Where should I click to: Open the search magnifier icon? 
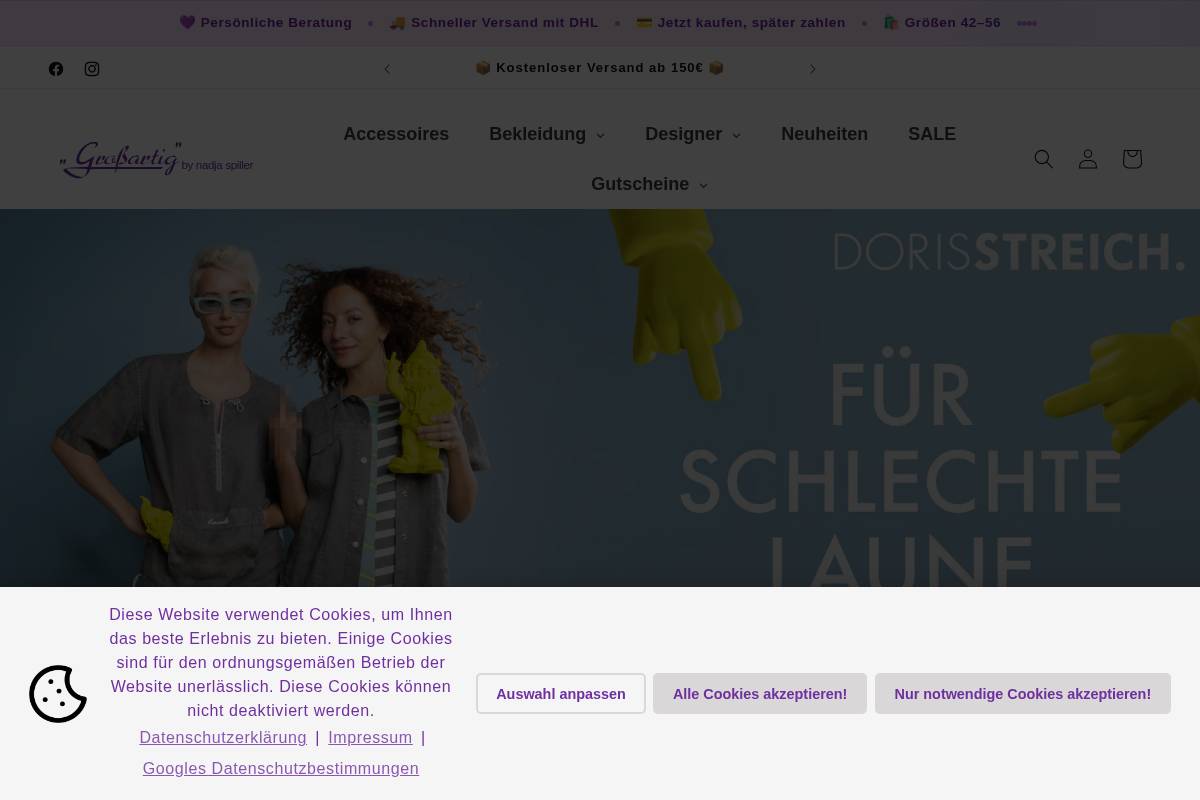1044,159
